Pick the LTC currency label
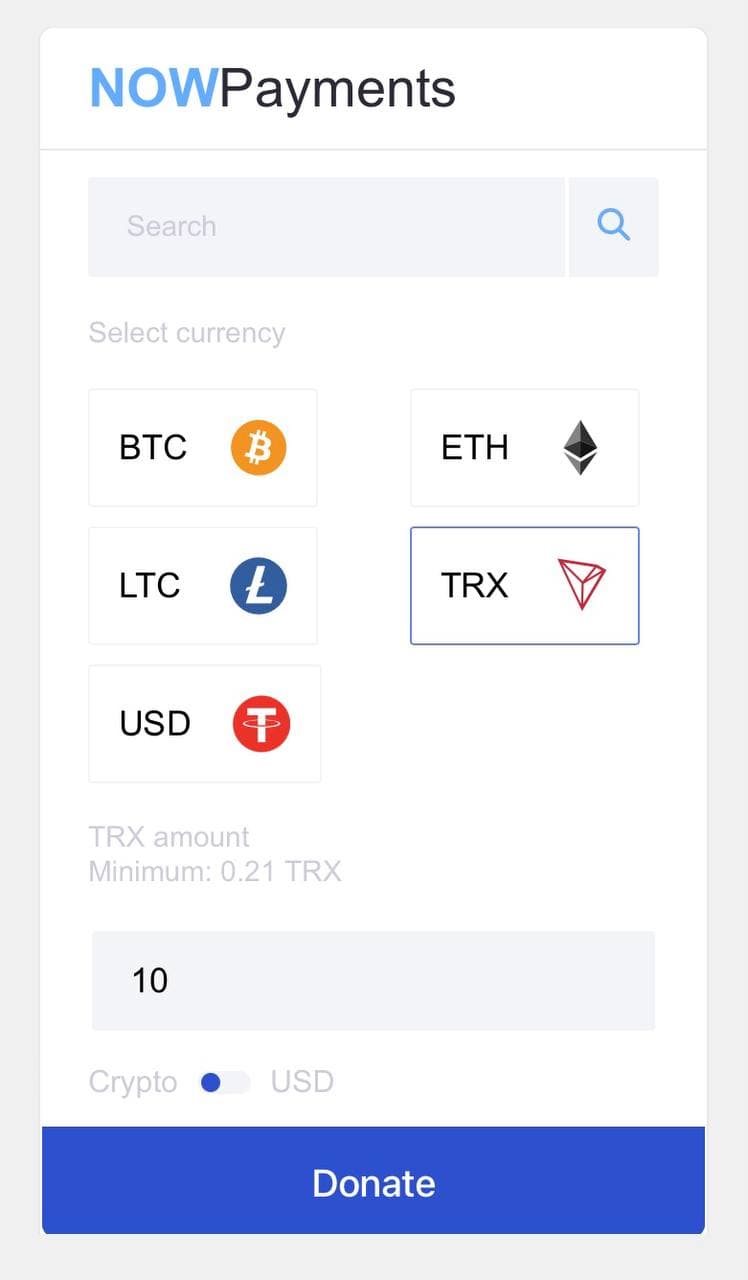The width and height of the screenshot is (748, 1280). [x=150, y=585]
